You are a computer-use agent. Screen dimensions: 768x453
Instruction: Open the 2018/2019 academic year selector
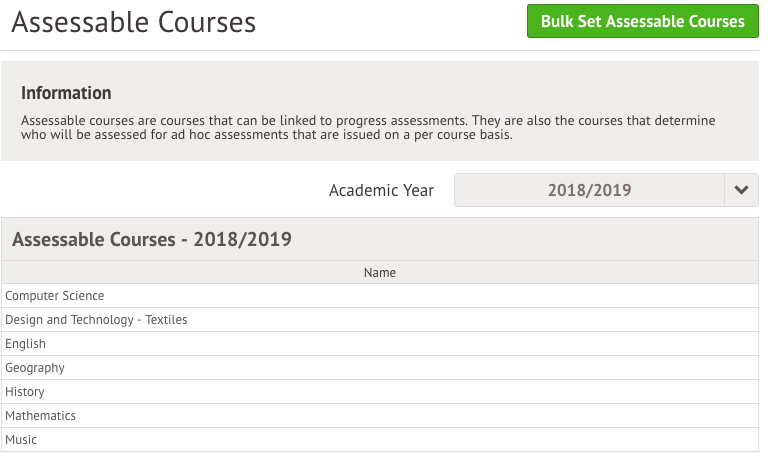point(606,190)
